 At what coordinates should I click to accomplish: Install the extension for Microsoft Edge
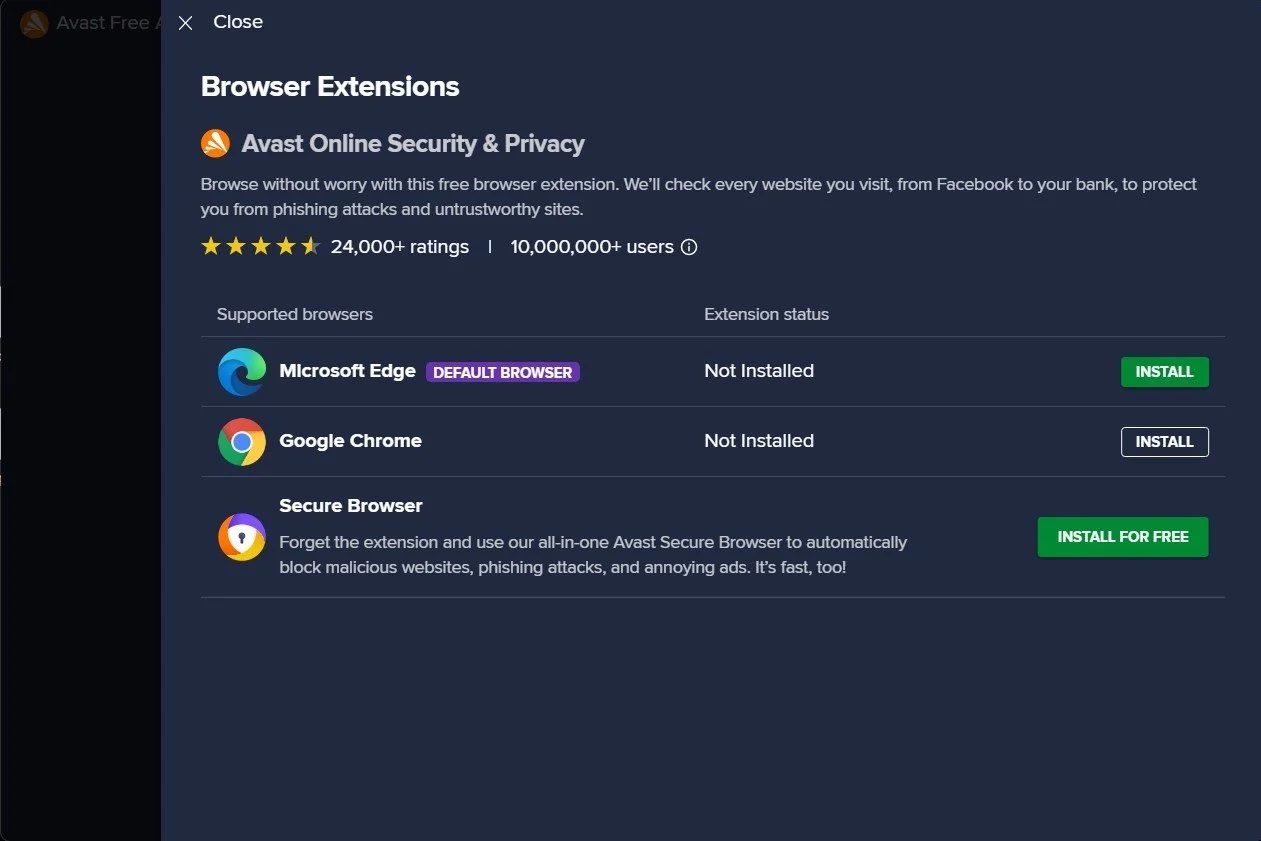1164,371
